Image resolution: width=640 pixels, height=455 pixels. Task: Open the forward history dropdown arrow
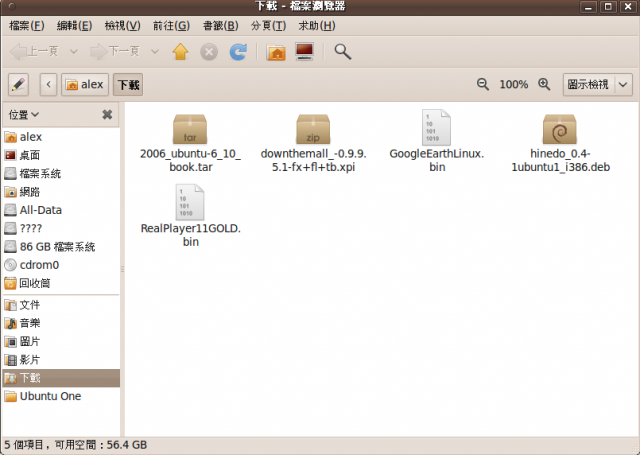click(155, 52)
